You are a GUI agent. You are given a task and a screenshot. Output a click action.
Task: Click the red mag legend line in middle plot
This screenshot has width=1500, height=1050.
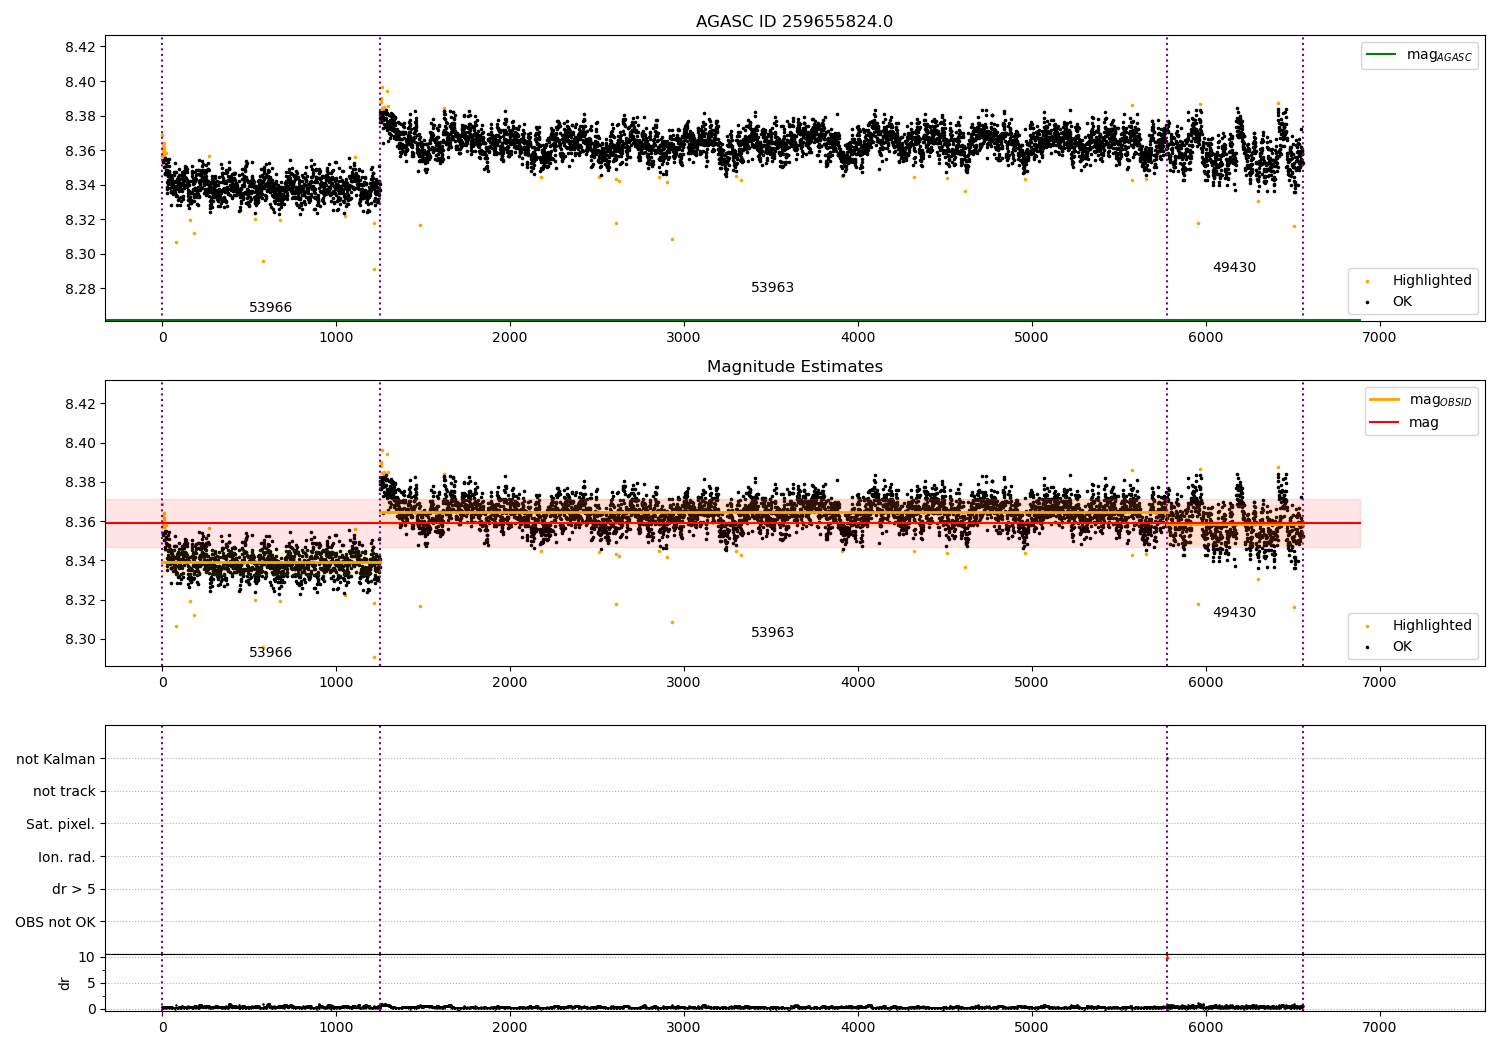tap(1385, 423)
